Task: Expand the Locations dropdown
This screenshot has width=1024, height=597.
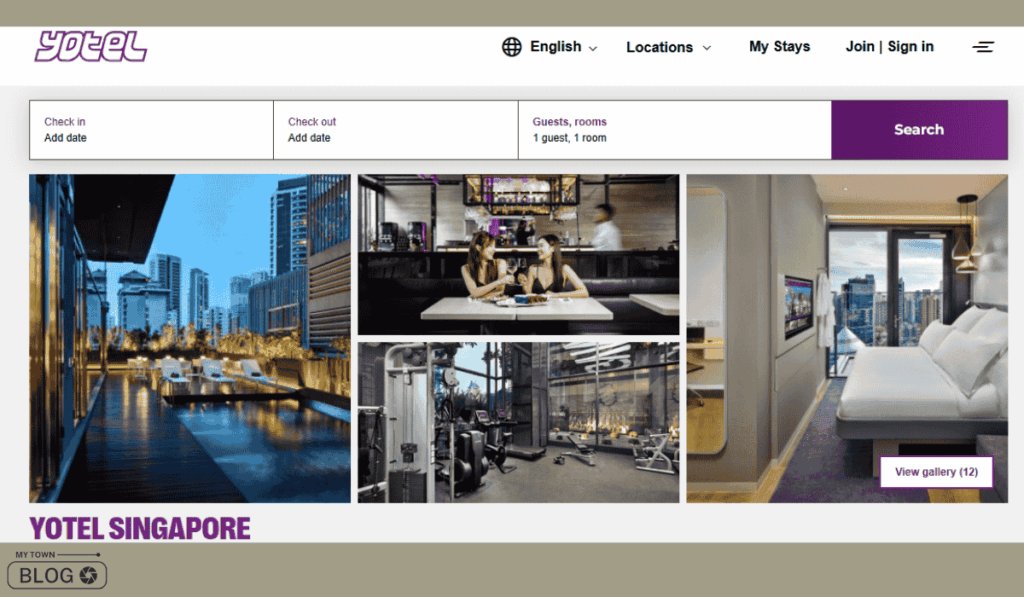Action: [x=669, y=48]
